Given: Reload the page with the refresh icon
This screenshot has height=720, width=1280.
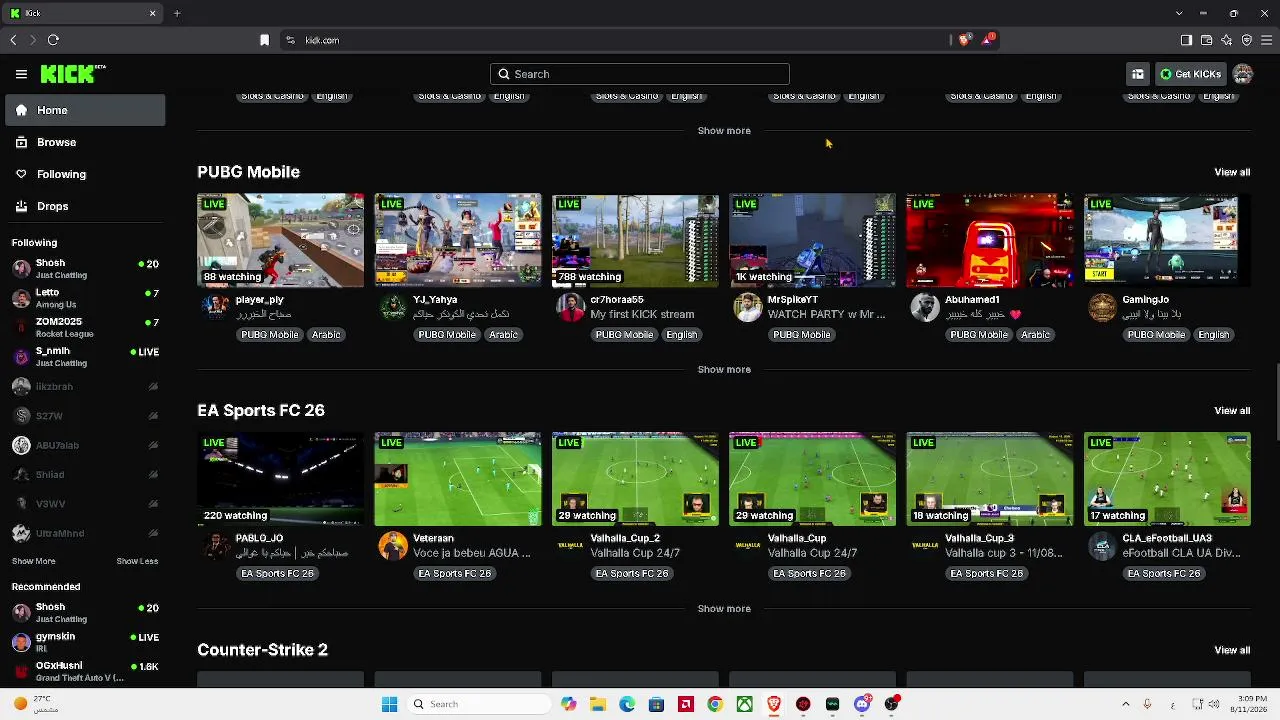Looking at the screenshot, I should click(x=53, y=40).
